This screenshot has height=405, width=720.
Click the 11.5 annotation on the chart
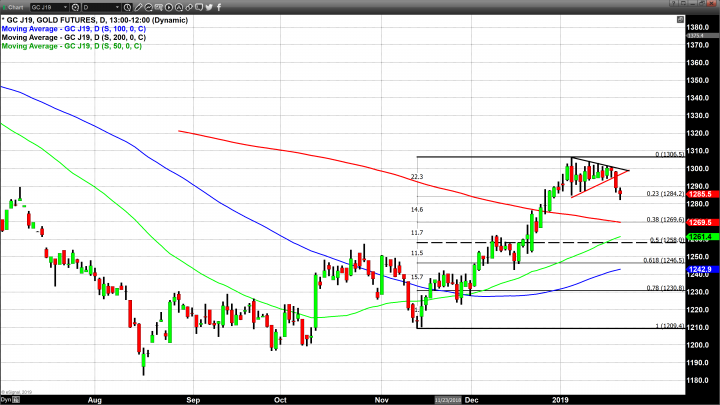coord(417,253)
